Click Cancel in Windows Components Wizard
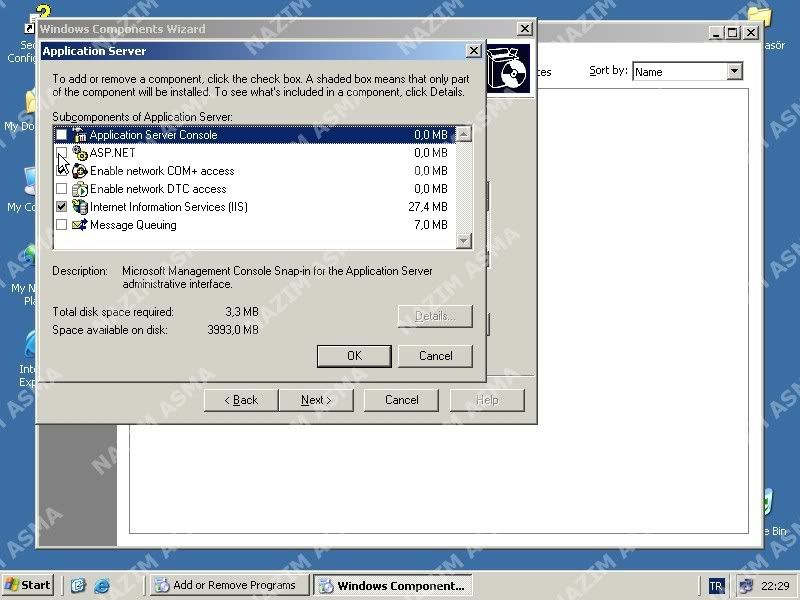 pyautogui.click(x=401, y=400)
